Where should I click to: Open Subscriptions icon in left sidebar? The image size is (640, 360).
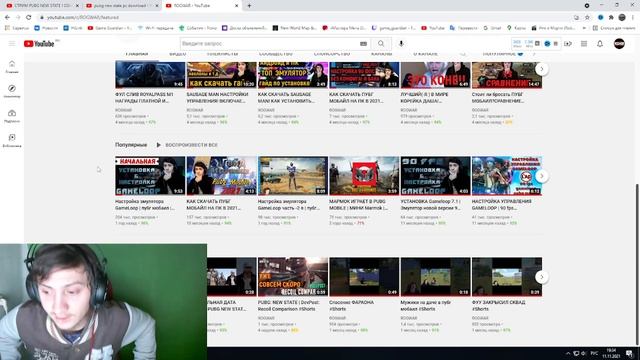pos(12,116)
